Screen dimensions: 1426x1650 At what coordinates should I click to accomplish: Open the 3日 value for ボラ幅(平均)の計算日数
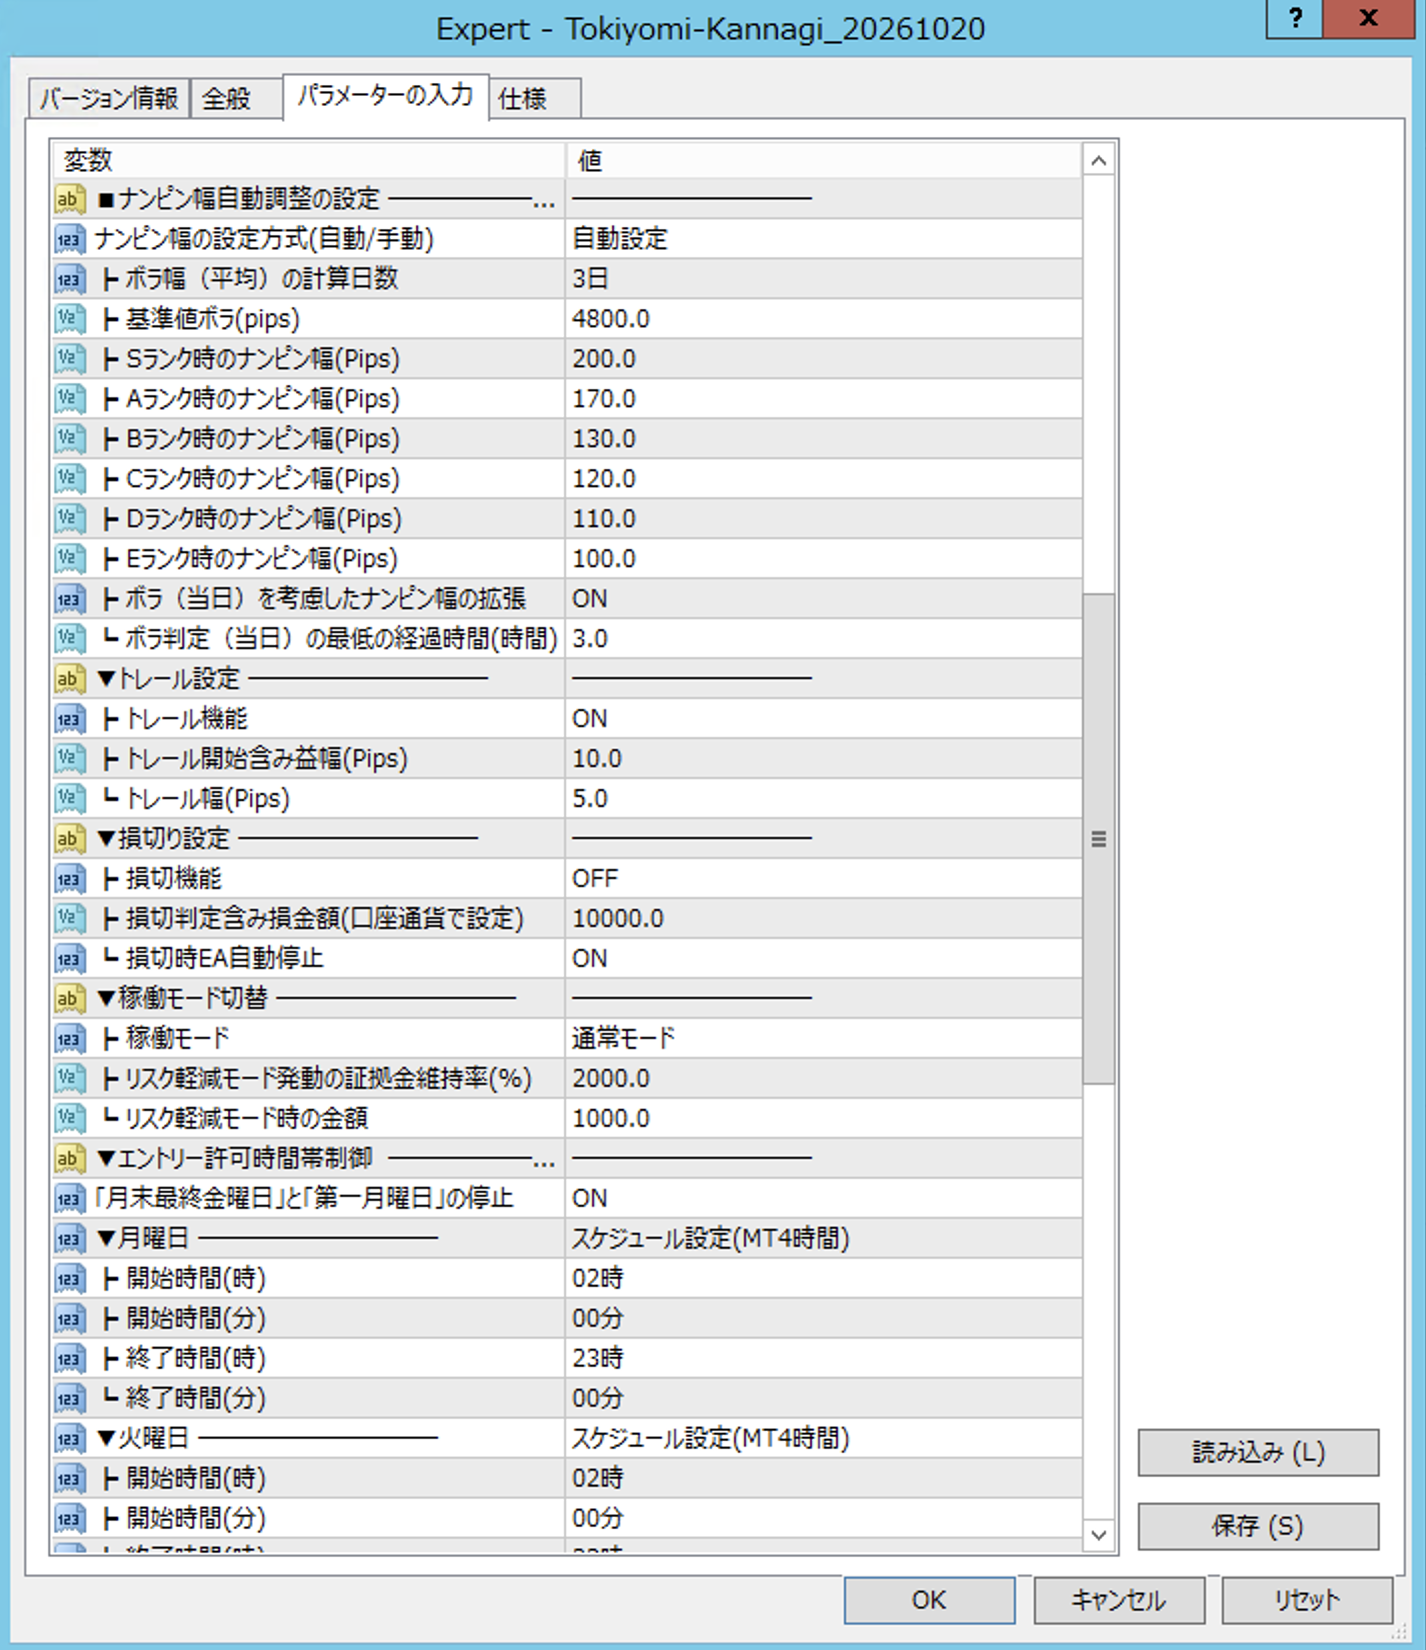[823, 279]
